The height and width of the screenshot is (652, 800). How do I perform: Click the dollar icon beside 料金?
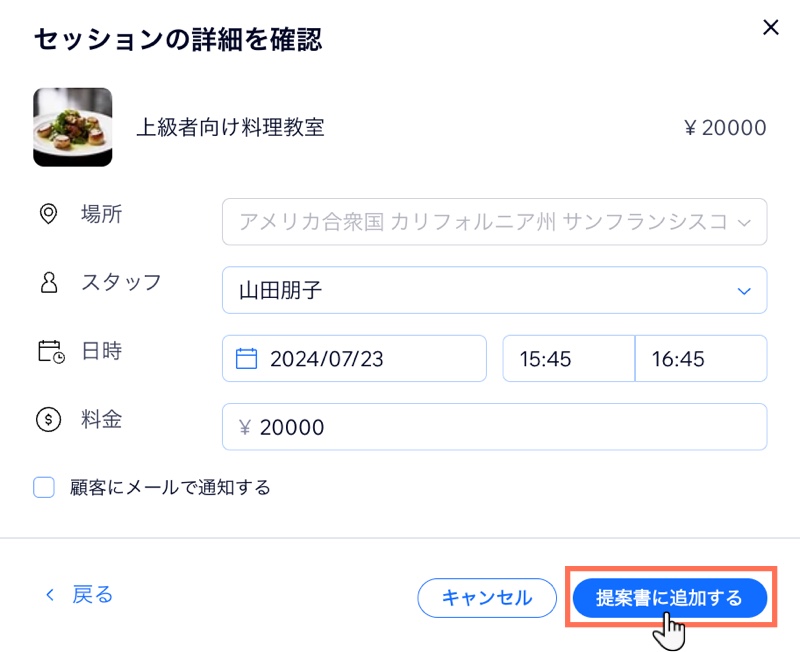click(50, 419)
